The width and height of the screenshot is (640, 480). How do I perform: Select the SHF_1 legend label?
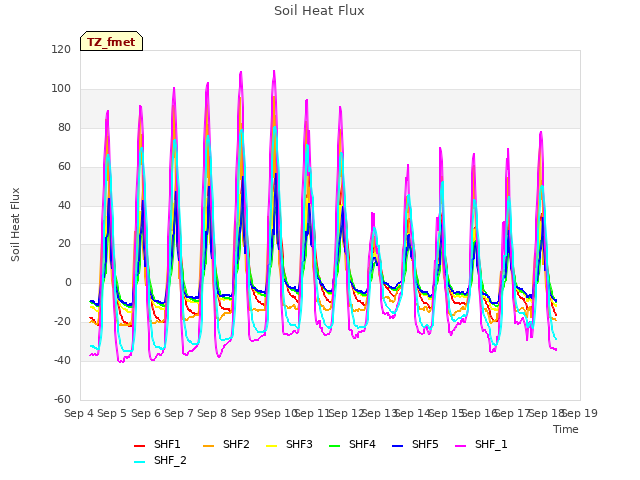(x=491, y=444)
